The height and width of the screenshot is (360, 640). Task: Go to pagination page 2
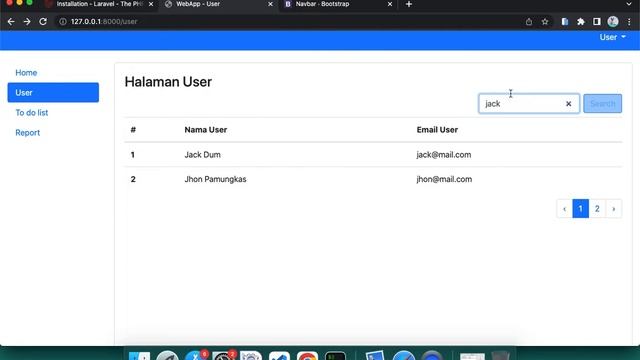coord(597,209)
